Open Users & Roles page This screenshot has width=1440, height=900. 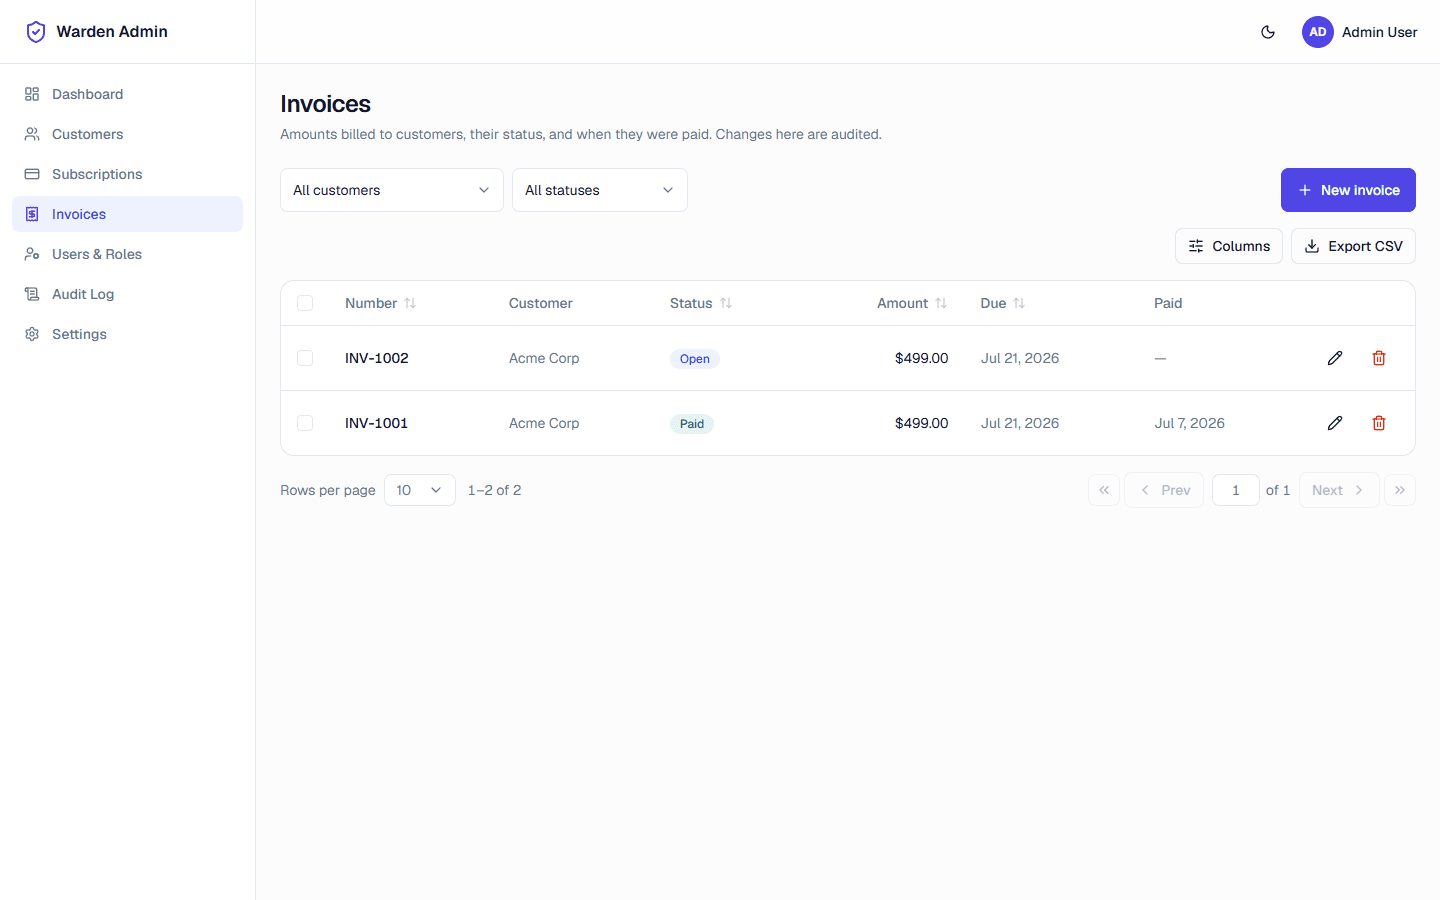(127, 254)
